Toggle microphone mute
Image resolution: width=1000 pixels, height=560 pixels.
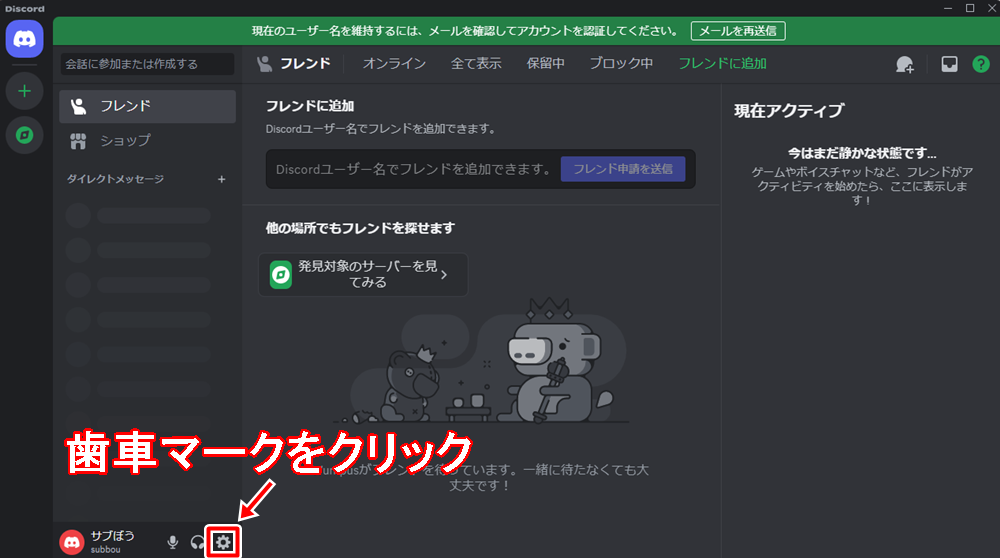(173, 542)
